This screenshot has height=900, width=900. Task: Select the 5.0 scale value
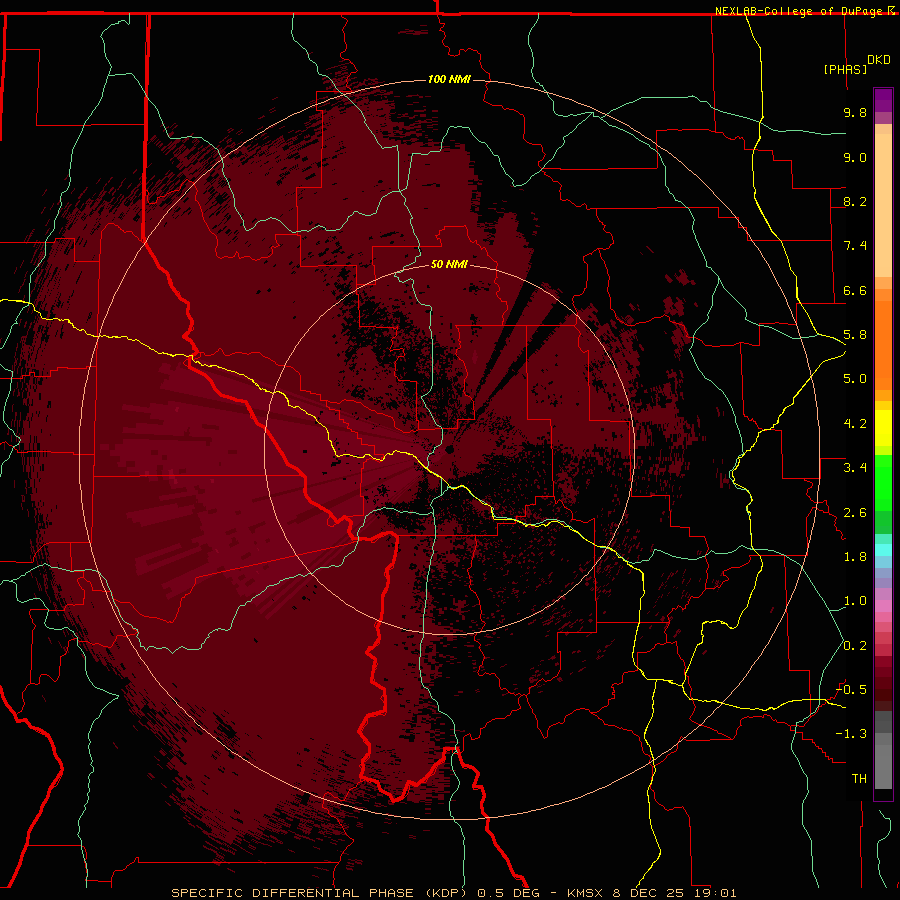coord(855,379)
